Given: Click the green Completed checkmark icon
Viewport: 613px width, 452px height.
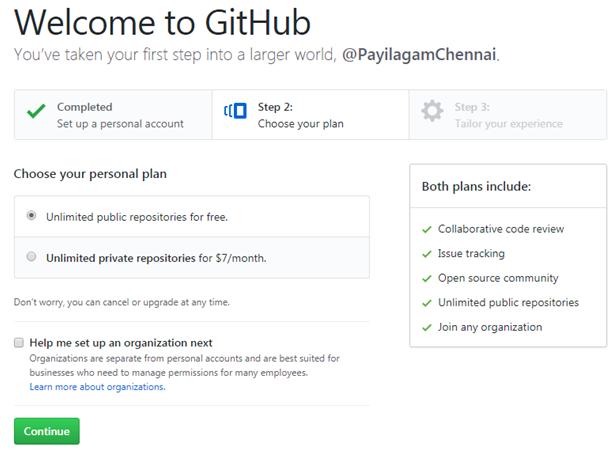Looking at the screenshot, I should click(36, 111).
